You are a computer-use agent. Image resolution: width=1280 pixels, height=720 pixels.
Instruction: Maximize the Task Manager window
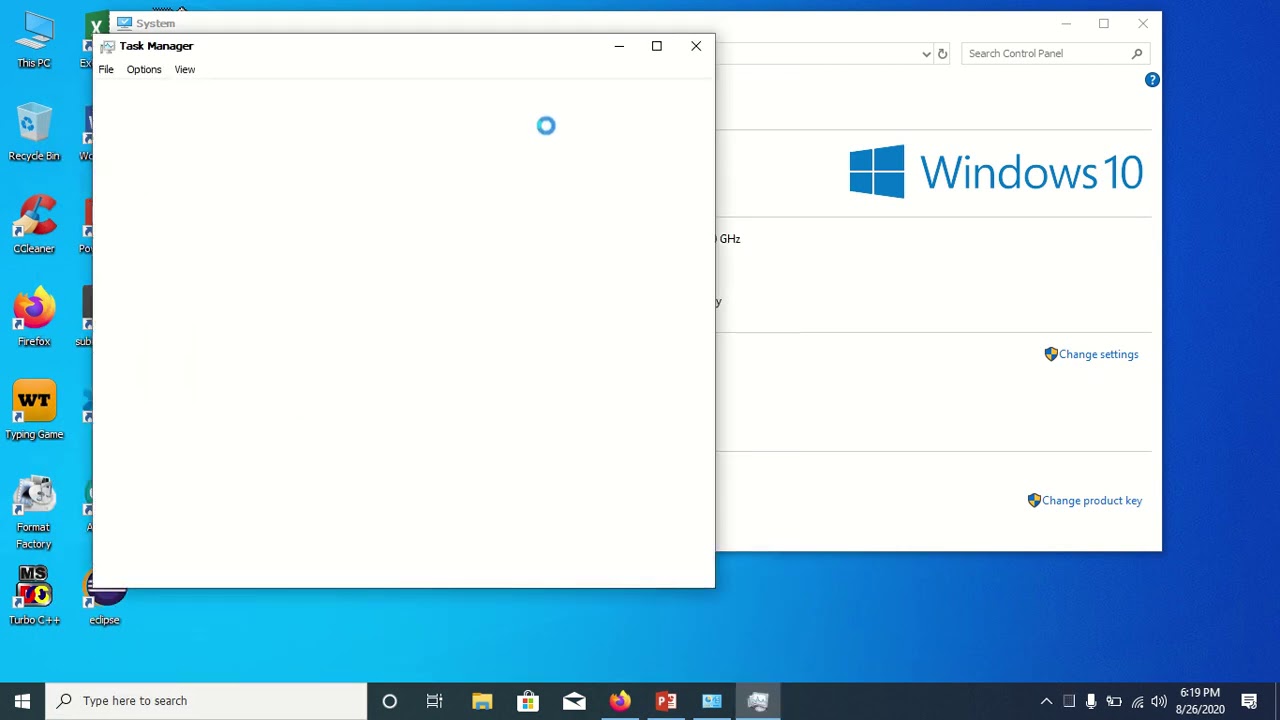pos(657,46)
